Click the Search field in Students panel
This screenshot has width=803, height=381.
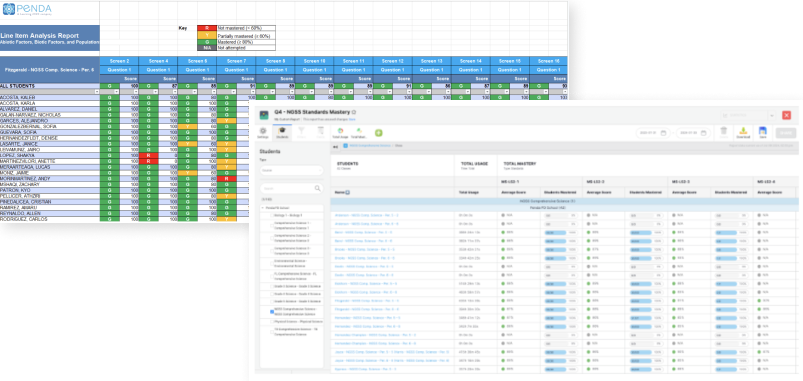[x=291, y=188]
